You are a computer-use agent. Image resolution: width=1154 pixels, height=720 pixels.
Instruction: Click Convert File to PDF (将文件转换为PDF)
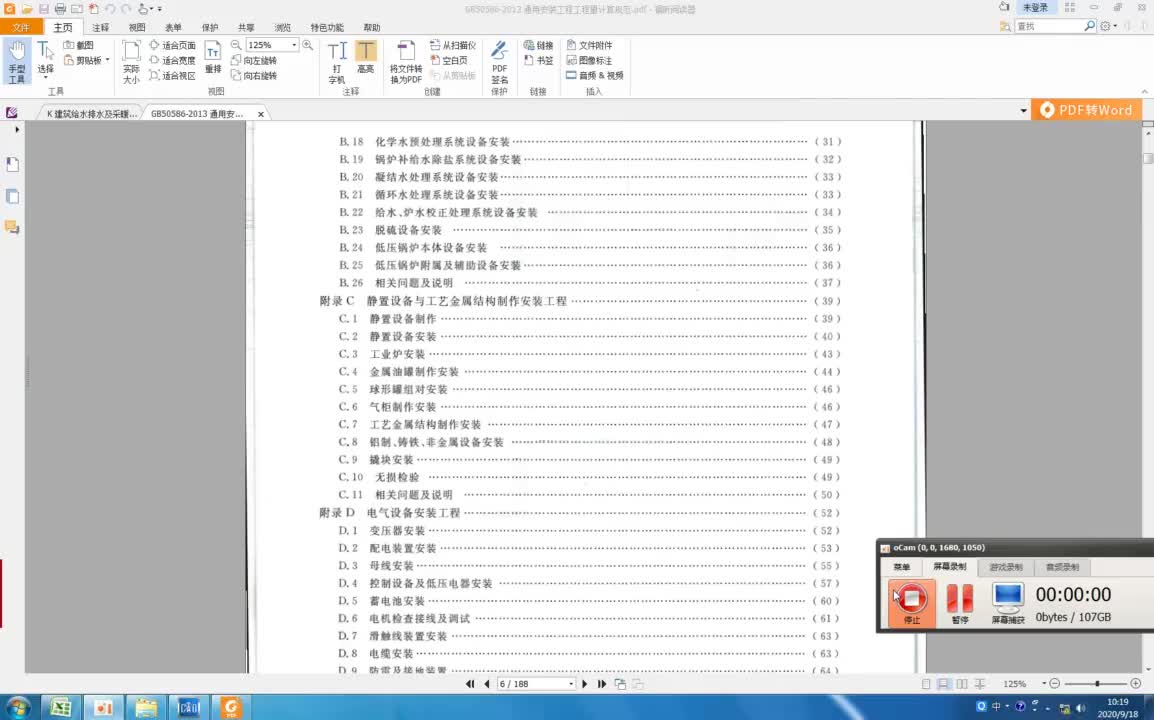pos(406,62)
